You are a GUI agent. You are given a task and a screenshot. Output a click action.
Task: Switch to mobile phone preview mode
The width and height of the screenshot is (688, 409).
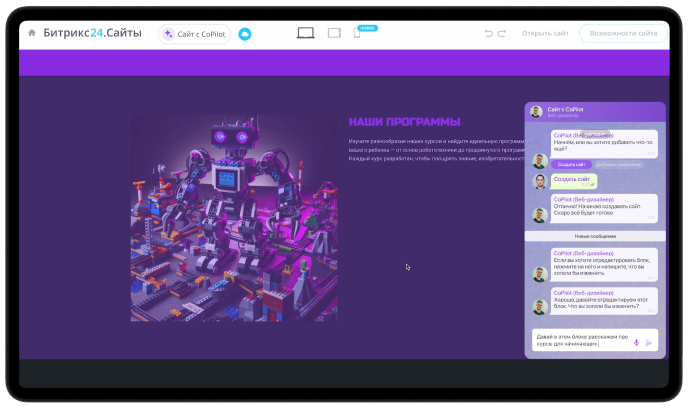pos(357,34)
